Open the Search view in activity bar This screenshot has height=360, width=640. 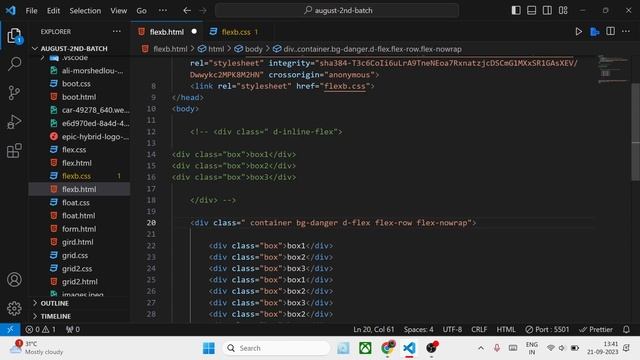pyautogui.click(x=14, y=64)
